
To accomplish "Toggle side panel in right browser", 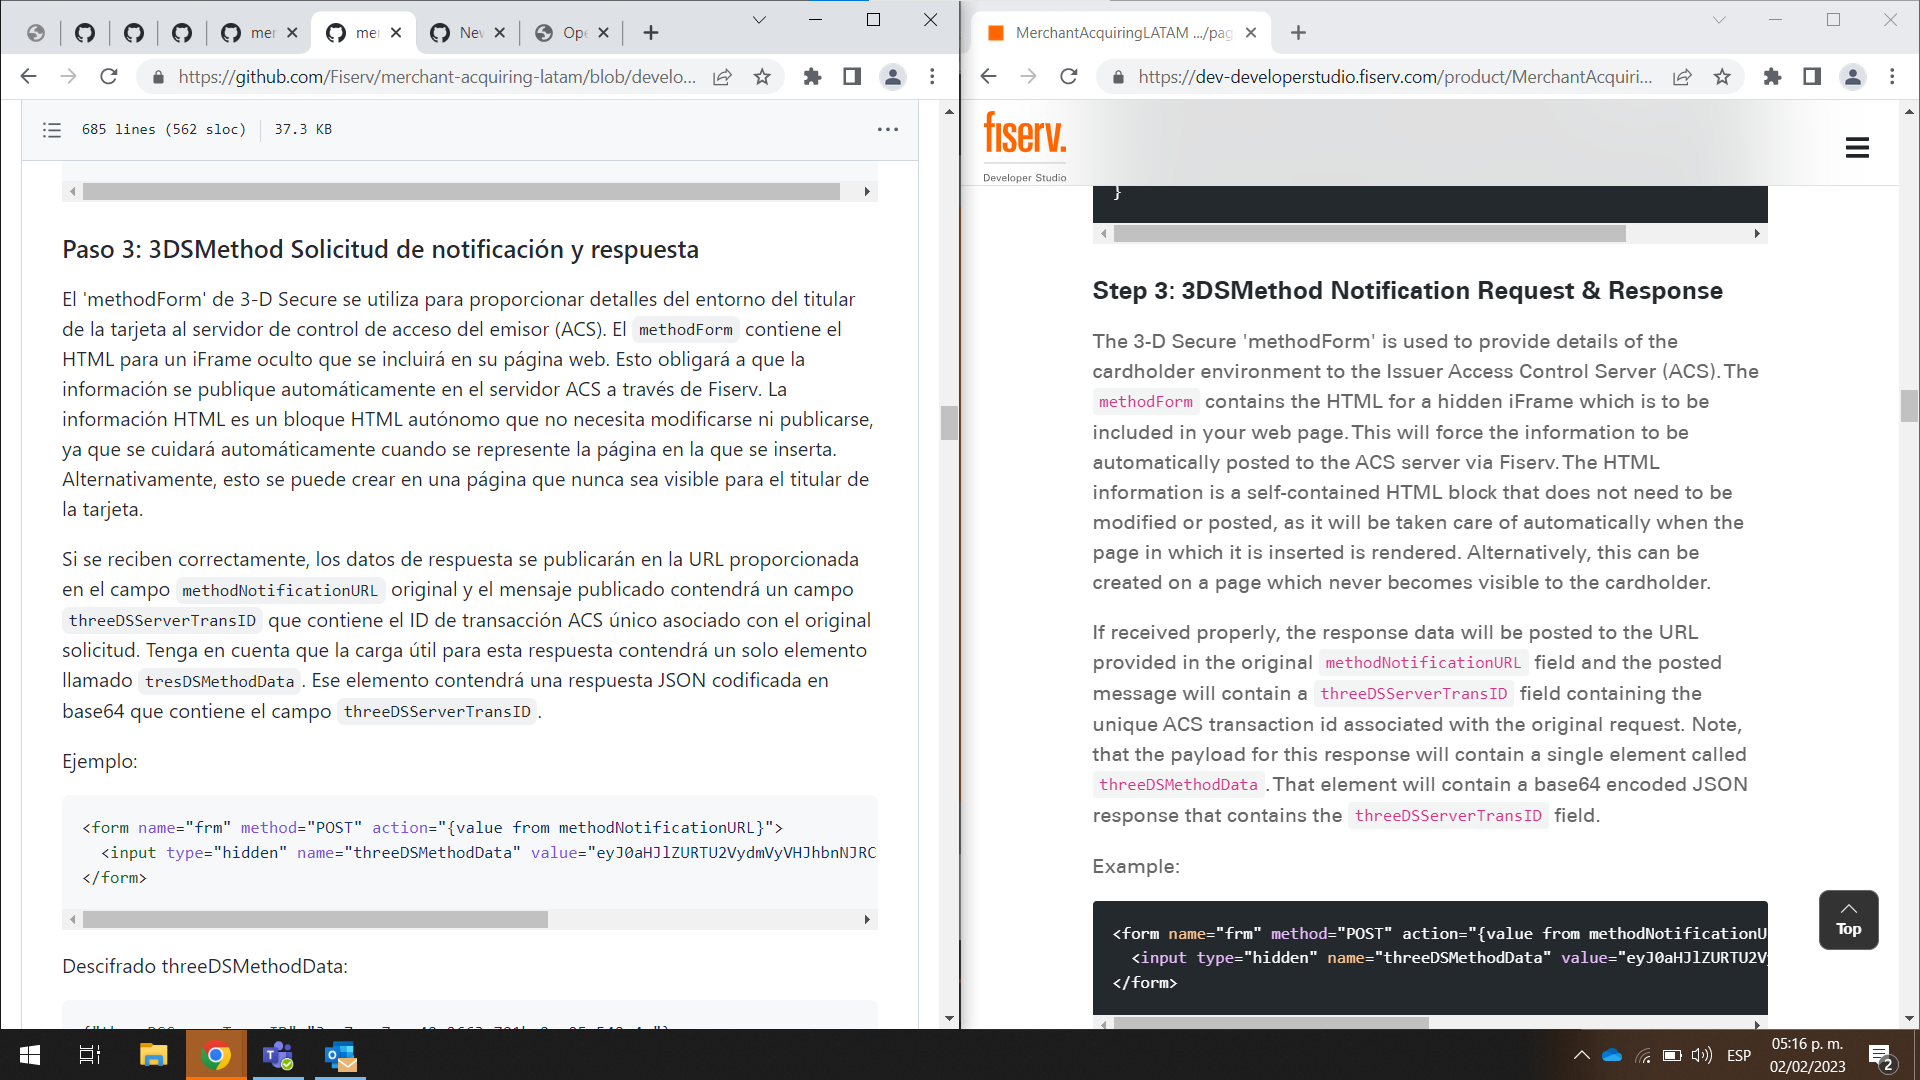I will (1811, 77).
